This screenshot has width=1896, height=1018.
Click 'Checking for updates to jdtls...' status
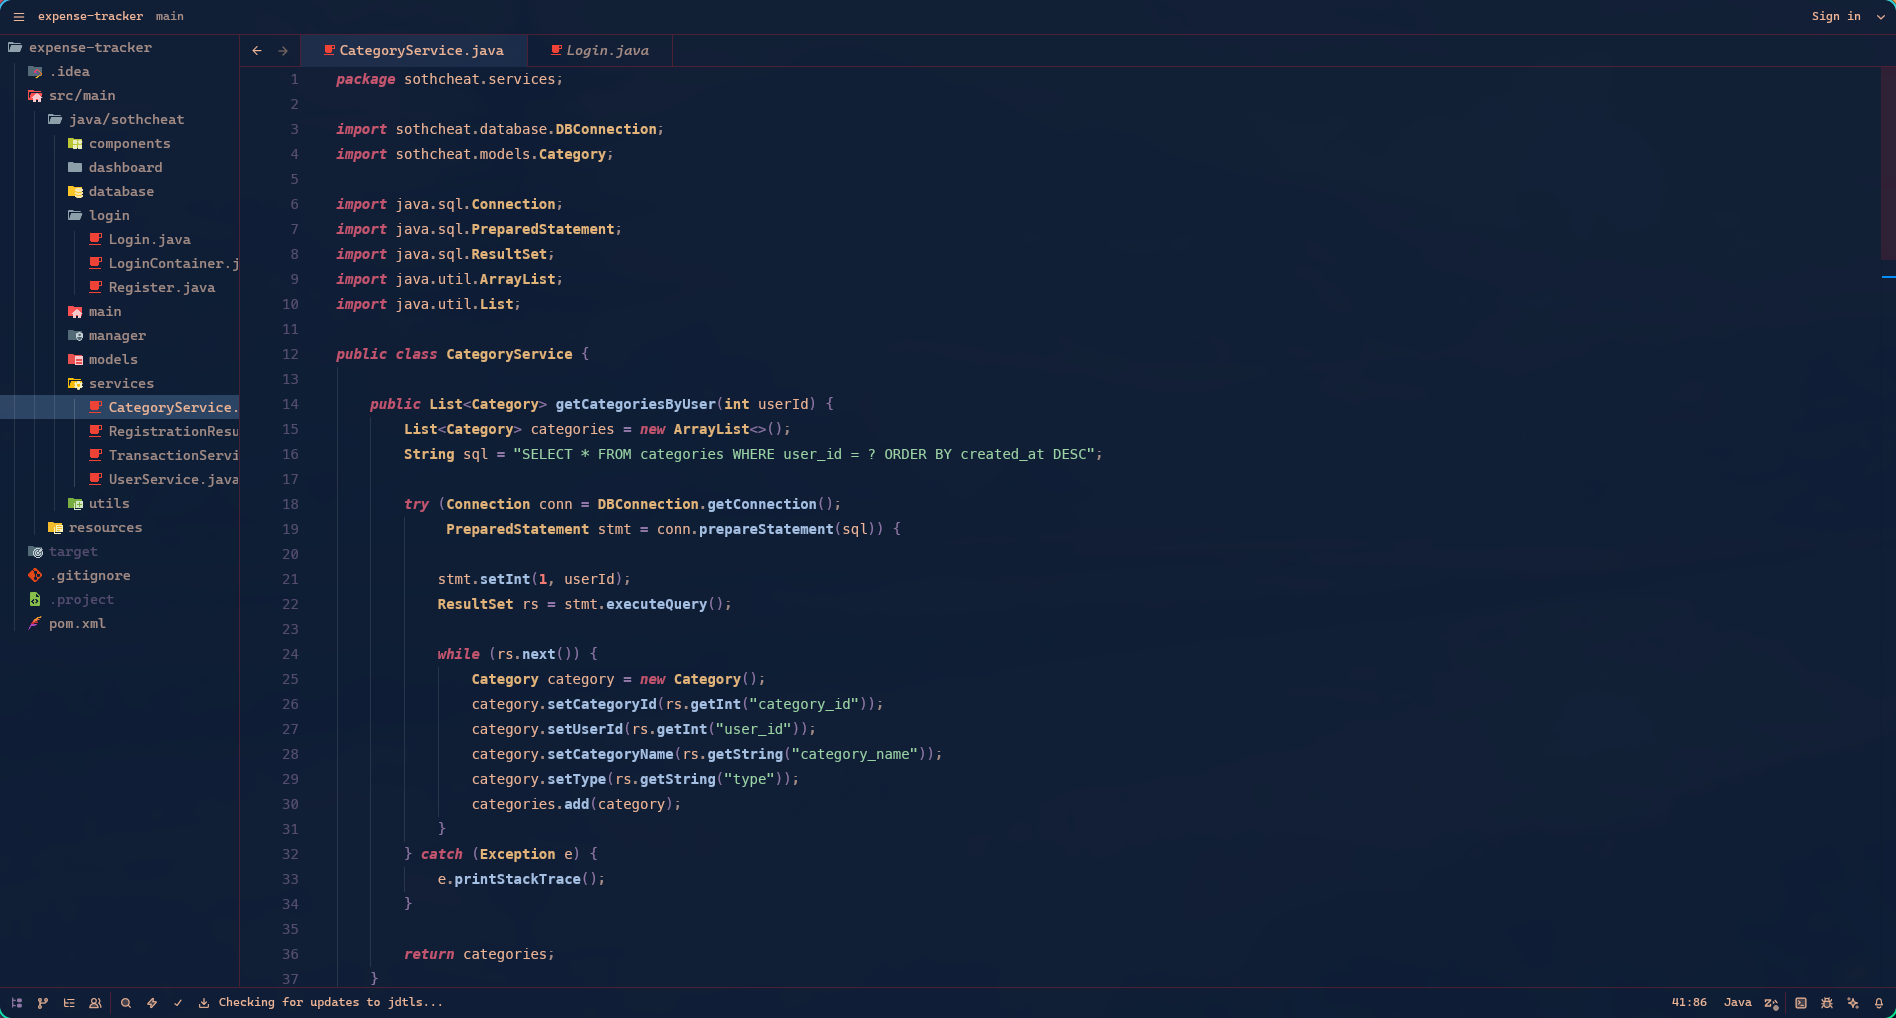pyautogui.click(x=331, y=1002)
